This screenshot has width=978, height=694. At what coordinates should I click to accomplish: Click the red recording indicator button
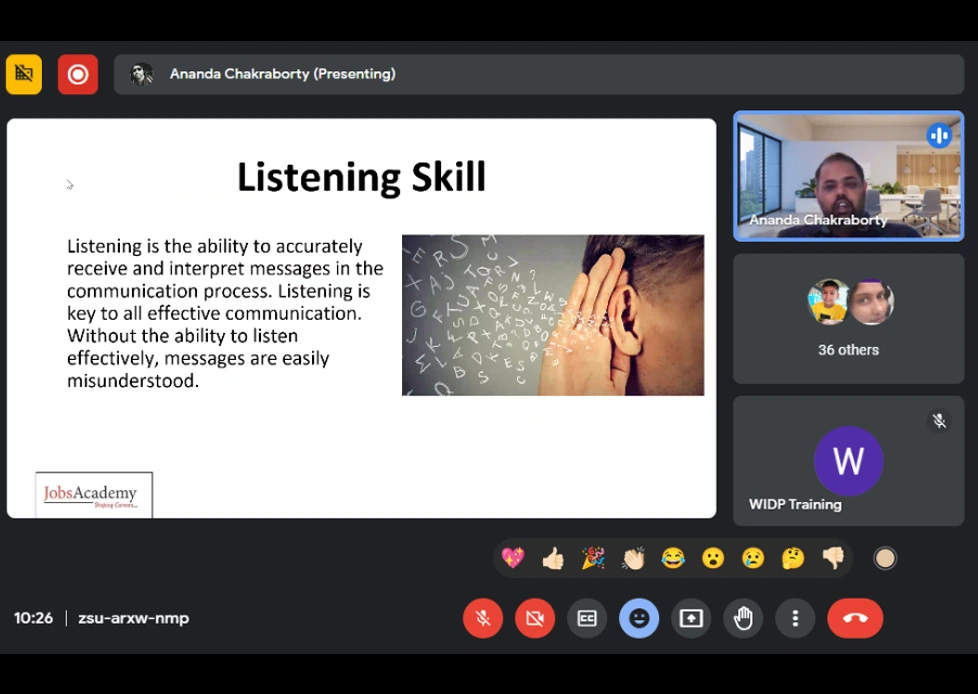click(78, 74)
